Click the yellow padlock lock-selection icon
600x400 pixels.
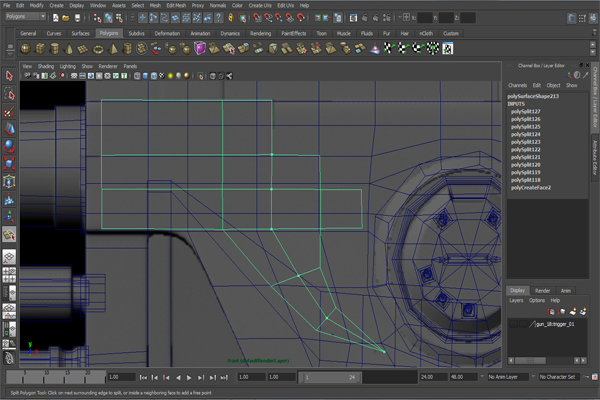231,18
